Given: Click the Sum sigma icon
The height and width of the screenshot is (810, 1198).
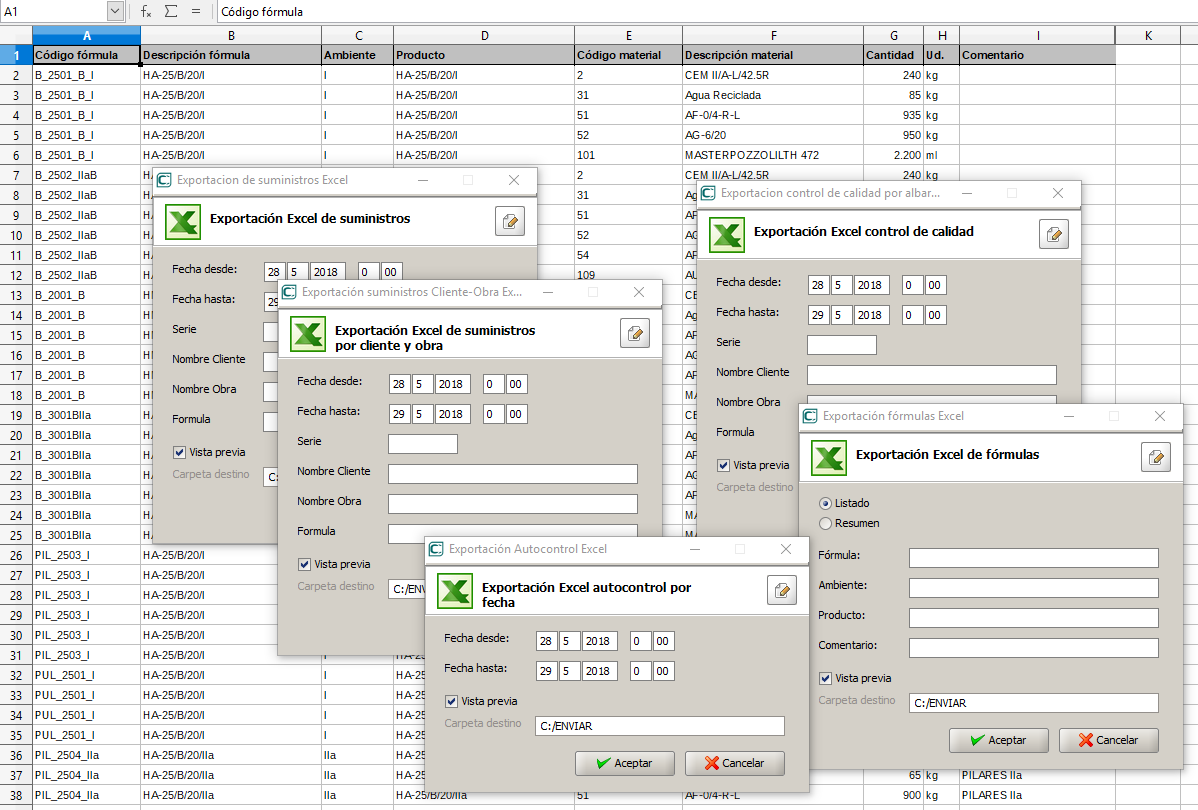Looking at the screenshot, I should click(171, 11).
